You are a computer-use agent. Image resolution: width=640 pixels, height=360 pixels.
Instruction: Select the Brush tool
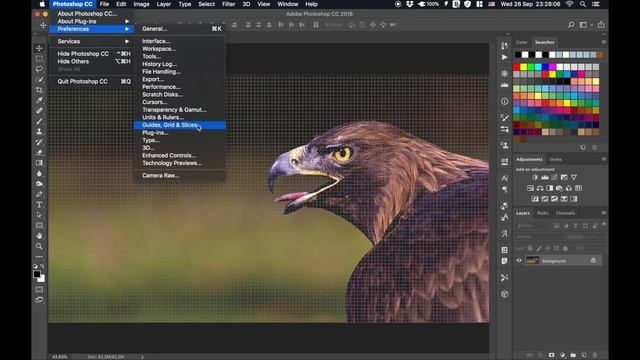pos(39,121)
